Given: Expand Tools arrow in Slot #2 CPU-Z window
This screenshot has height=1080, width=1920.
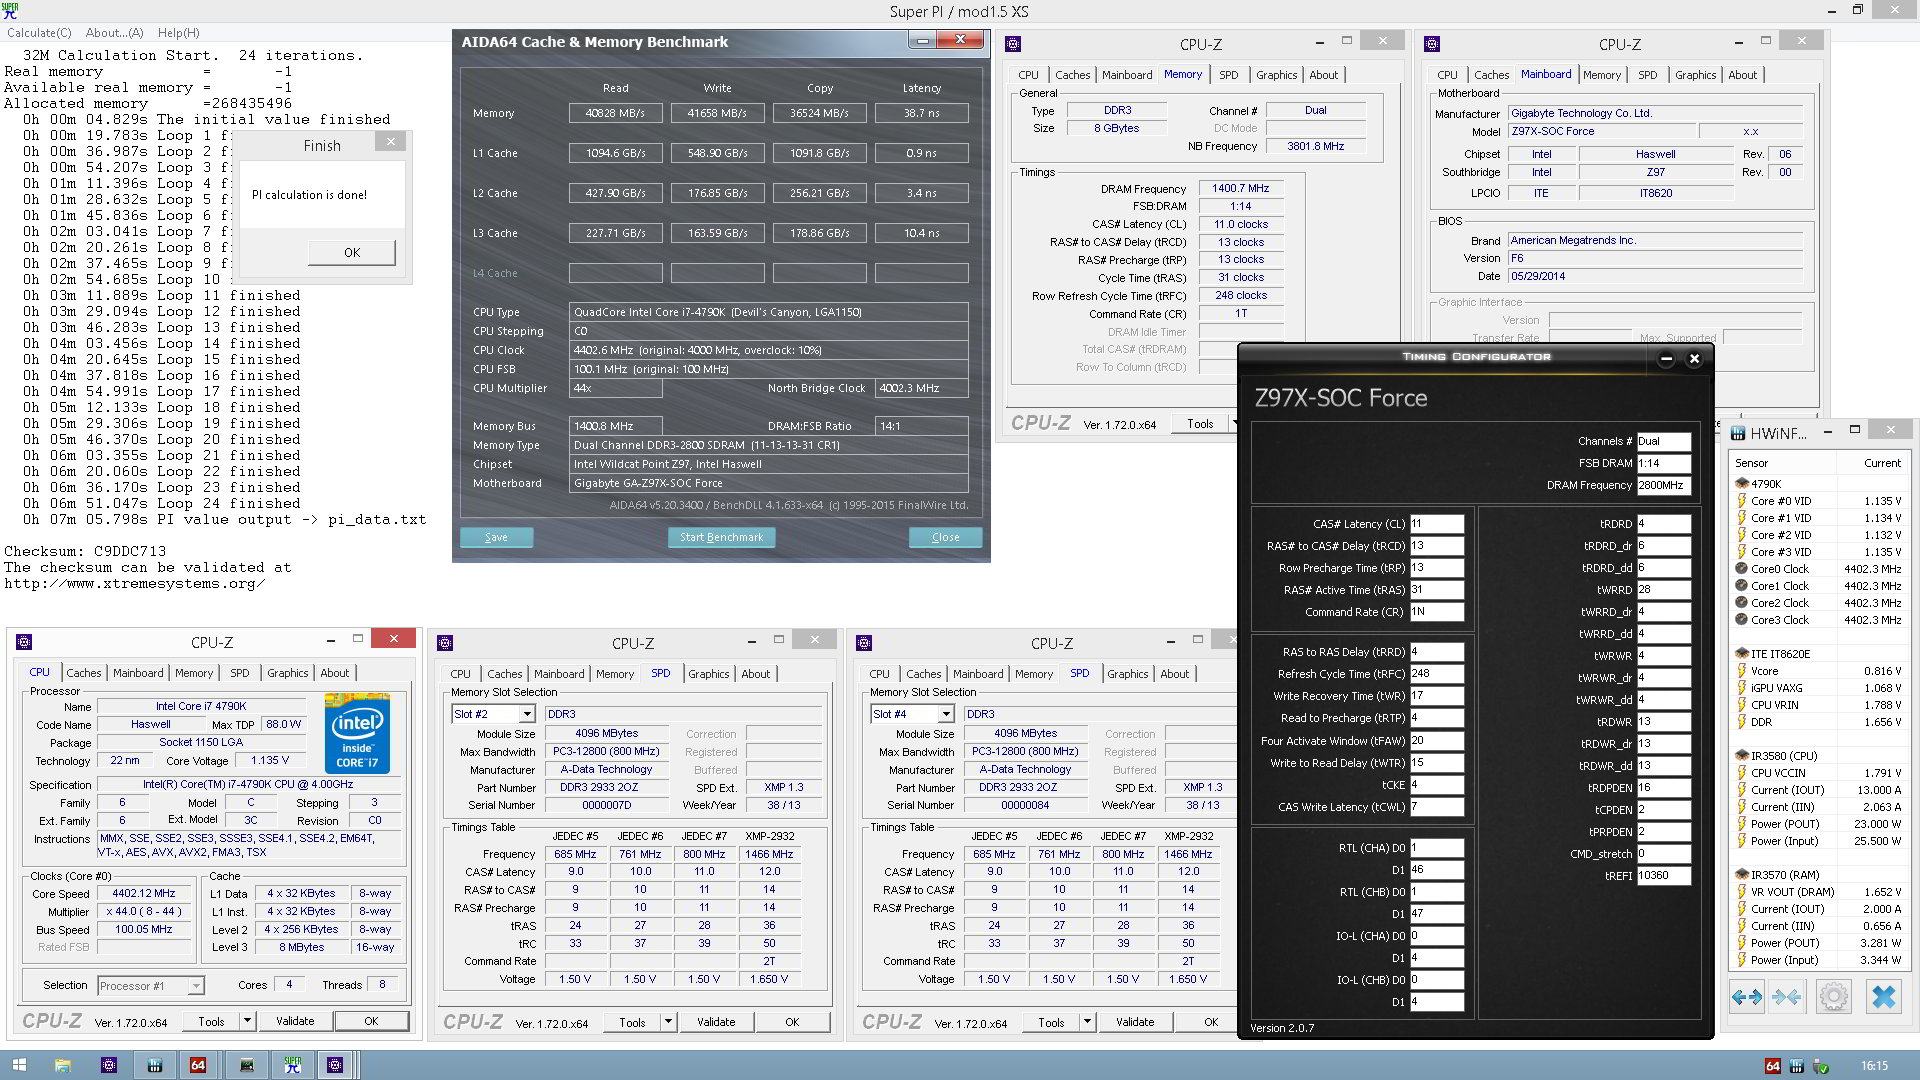Looking at the screenshot, I should [x=668, y=1022].
